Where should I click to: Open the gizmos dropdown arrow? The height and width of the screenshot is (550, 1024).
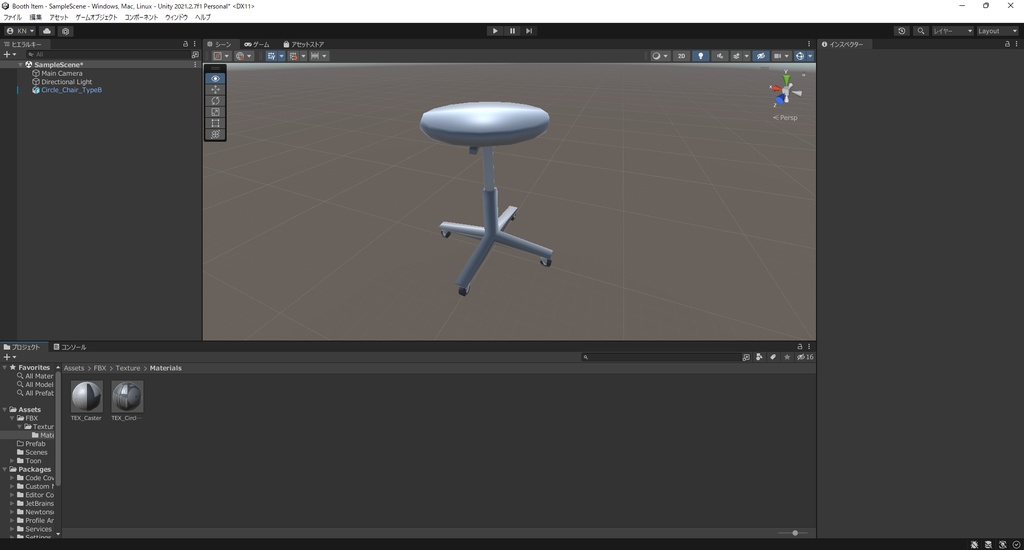810,56
